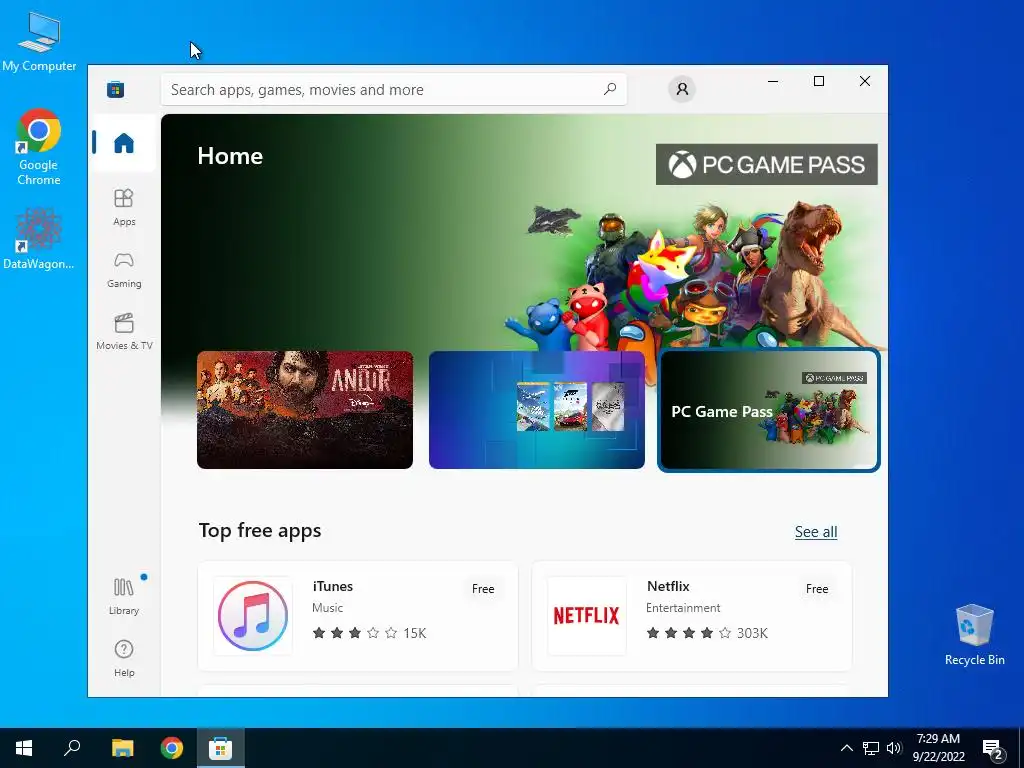Click Microsoft Store taskbar icon
Viewport: 1024px width, 768px height.
pyautogui.click(x=221, y=748)
